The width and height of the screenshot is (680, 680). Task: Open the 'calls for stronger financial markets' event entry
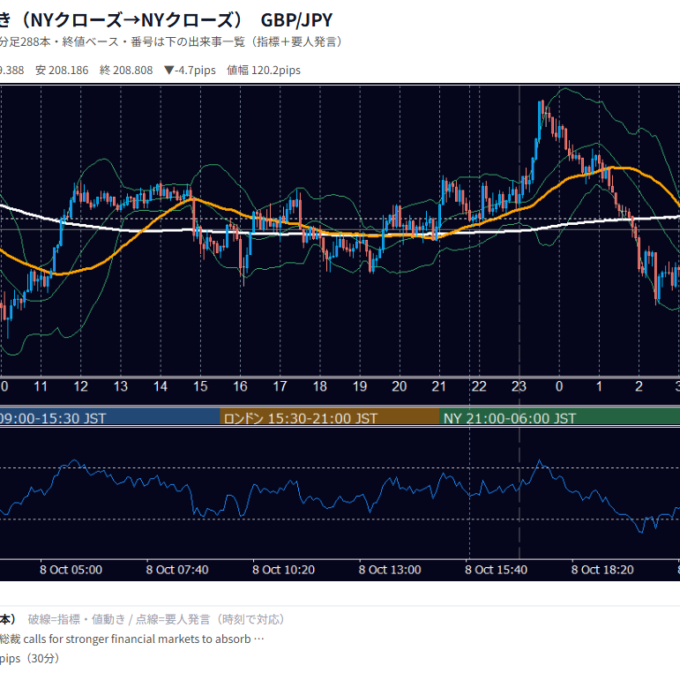(132, 639)
